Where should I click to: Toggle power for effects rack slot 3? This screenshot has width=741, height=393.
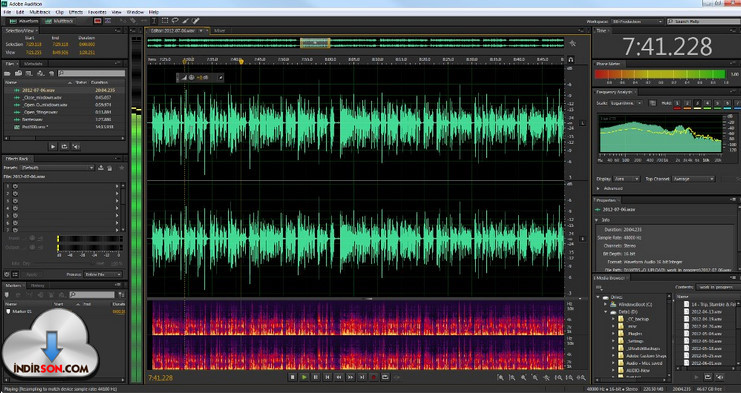[15, 201]
